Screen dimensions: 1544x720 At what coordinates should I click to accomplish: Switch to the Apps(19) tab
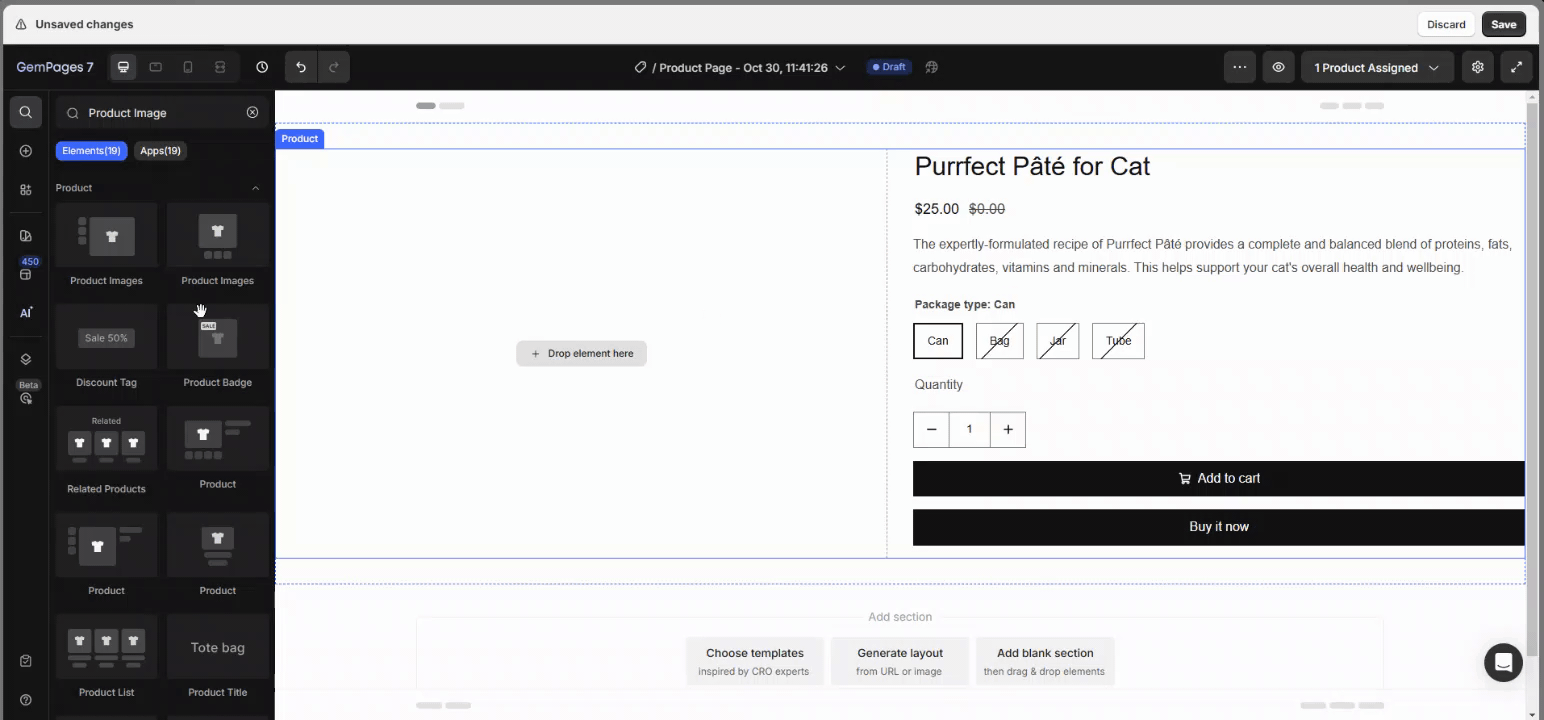point(160,150)
